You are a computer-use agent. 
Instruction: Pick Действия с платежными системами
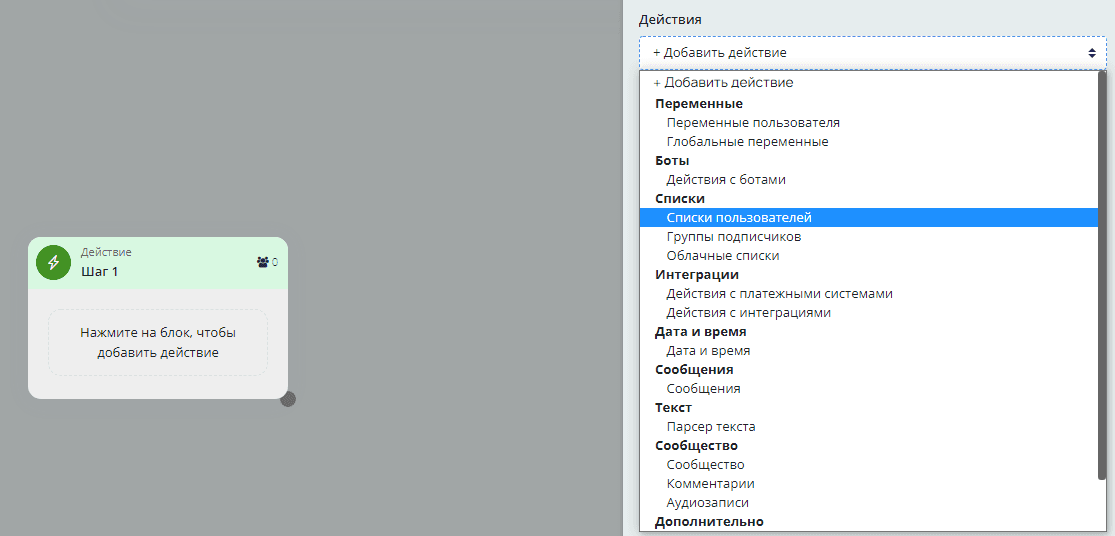coord(779,294)
